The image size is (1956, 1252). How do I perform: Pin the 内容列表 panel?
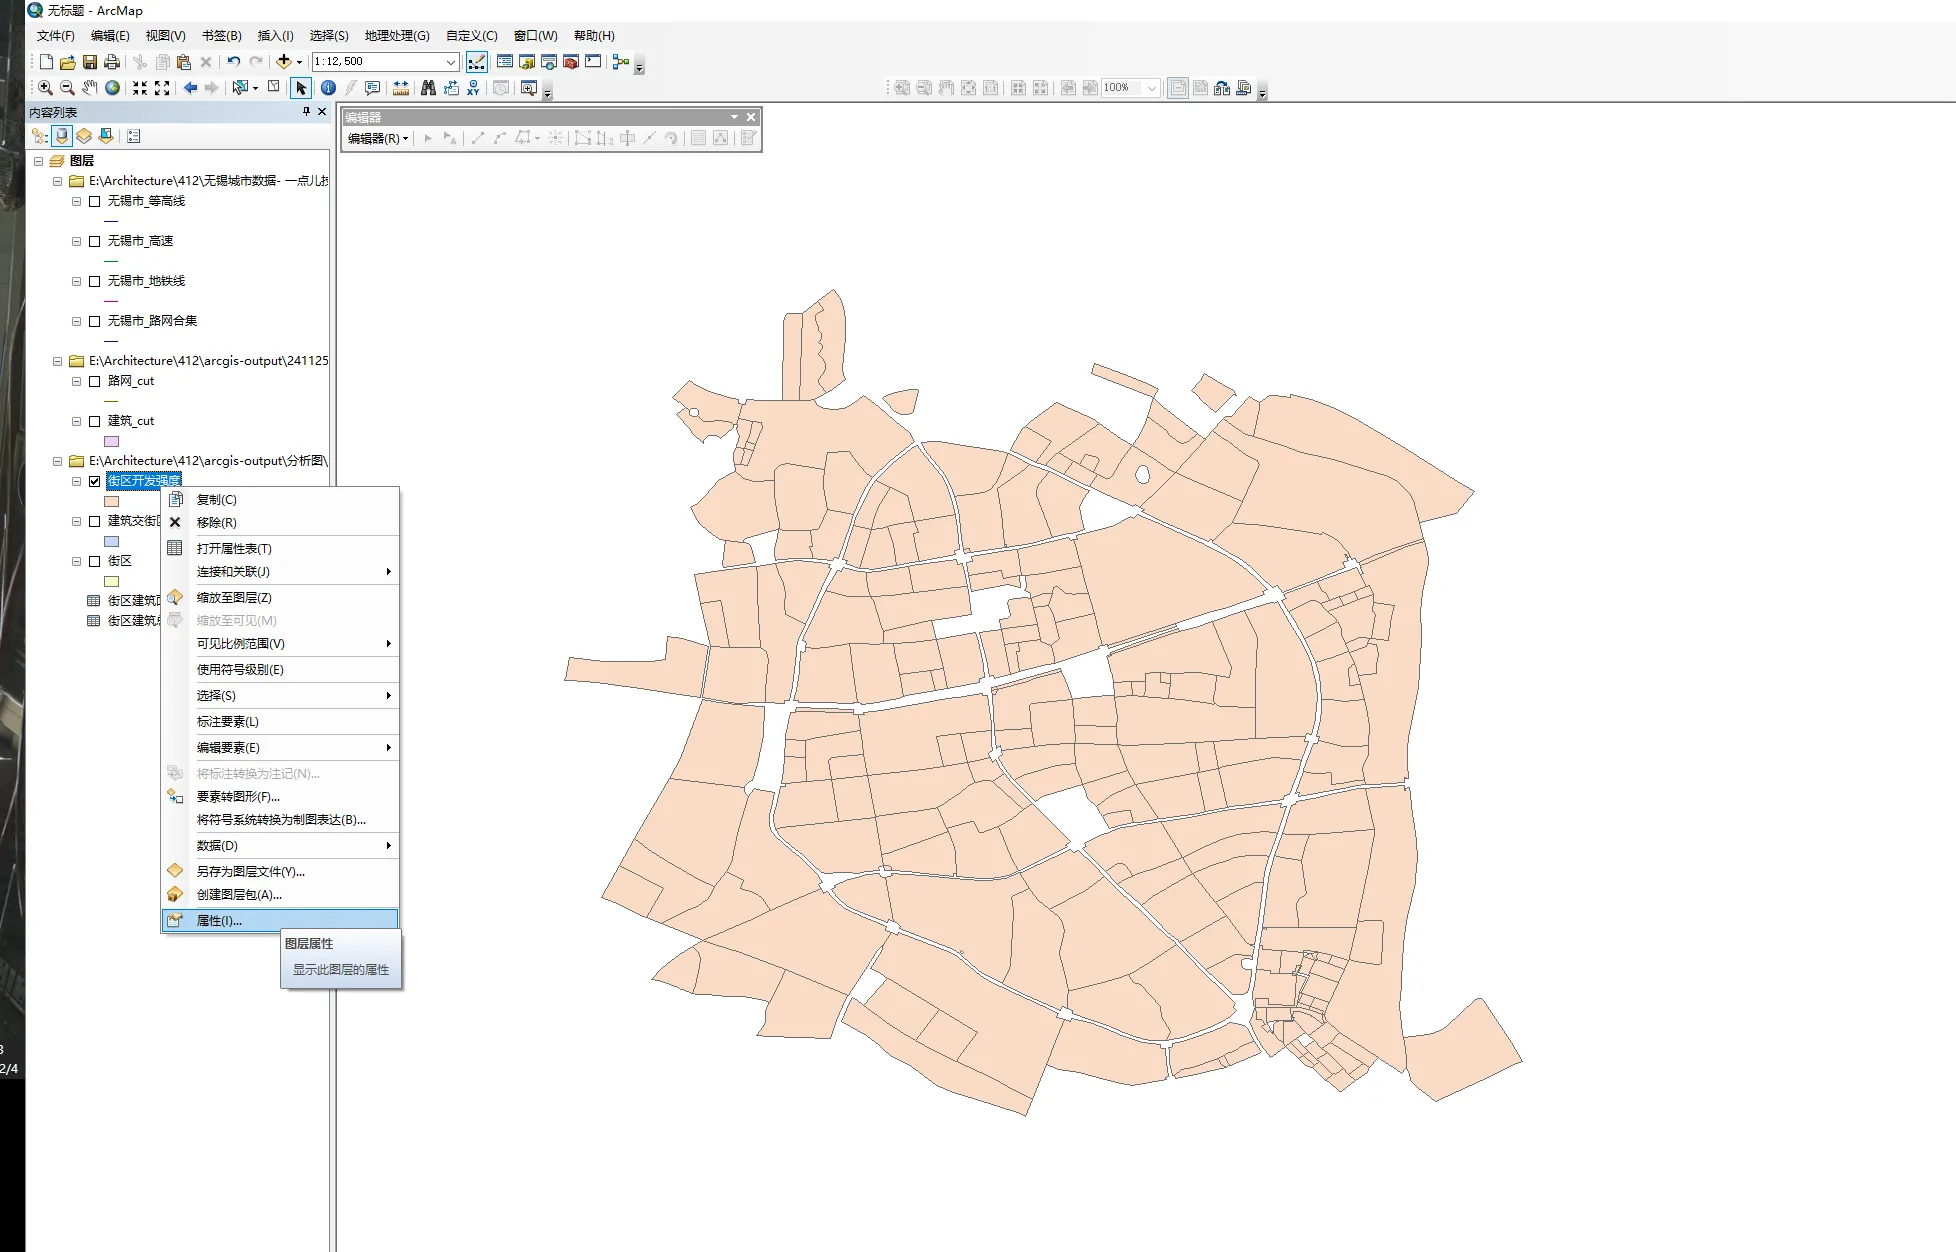[x=306, y=112]
